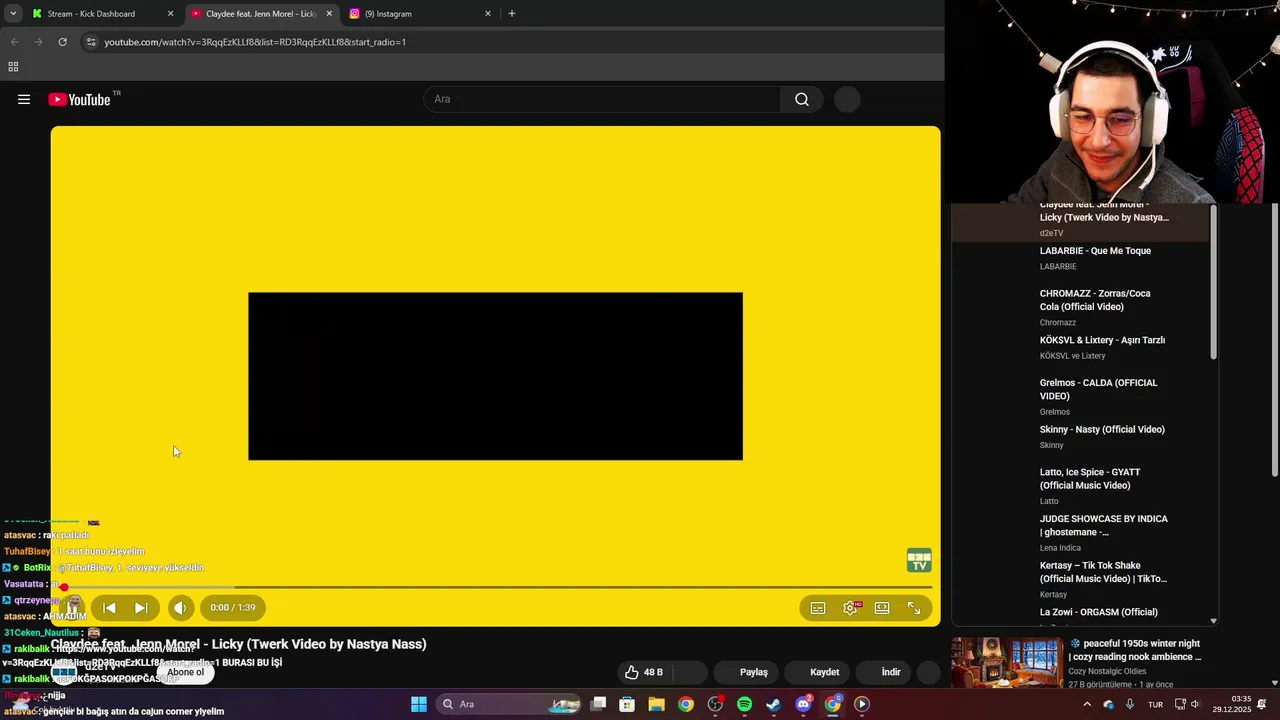This screenshot has width=1280, height=720.
Task: Open the more actions button beside İndir
Action: coord(929,672)
